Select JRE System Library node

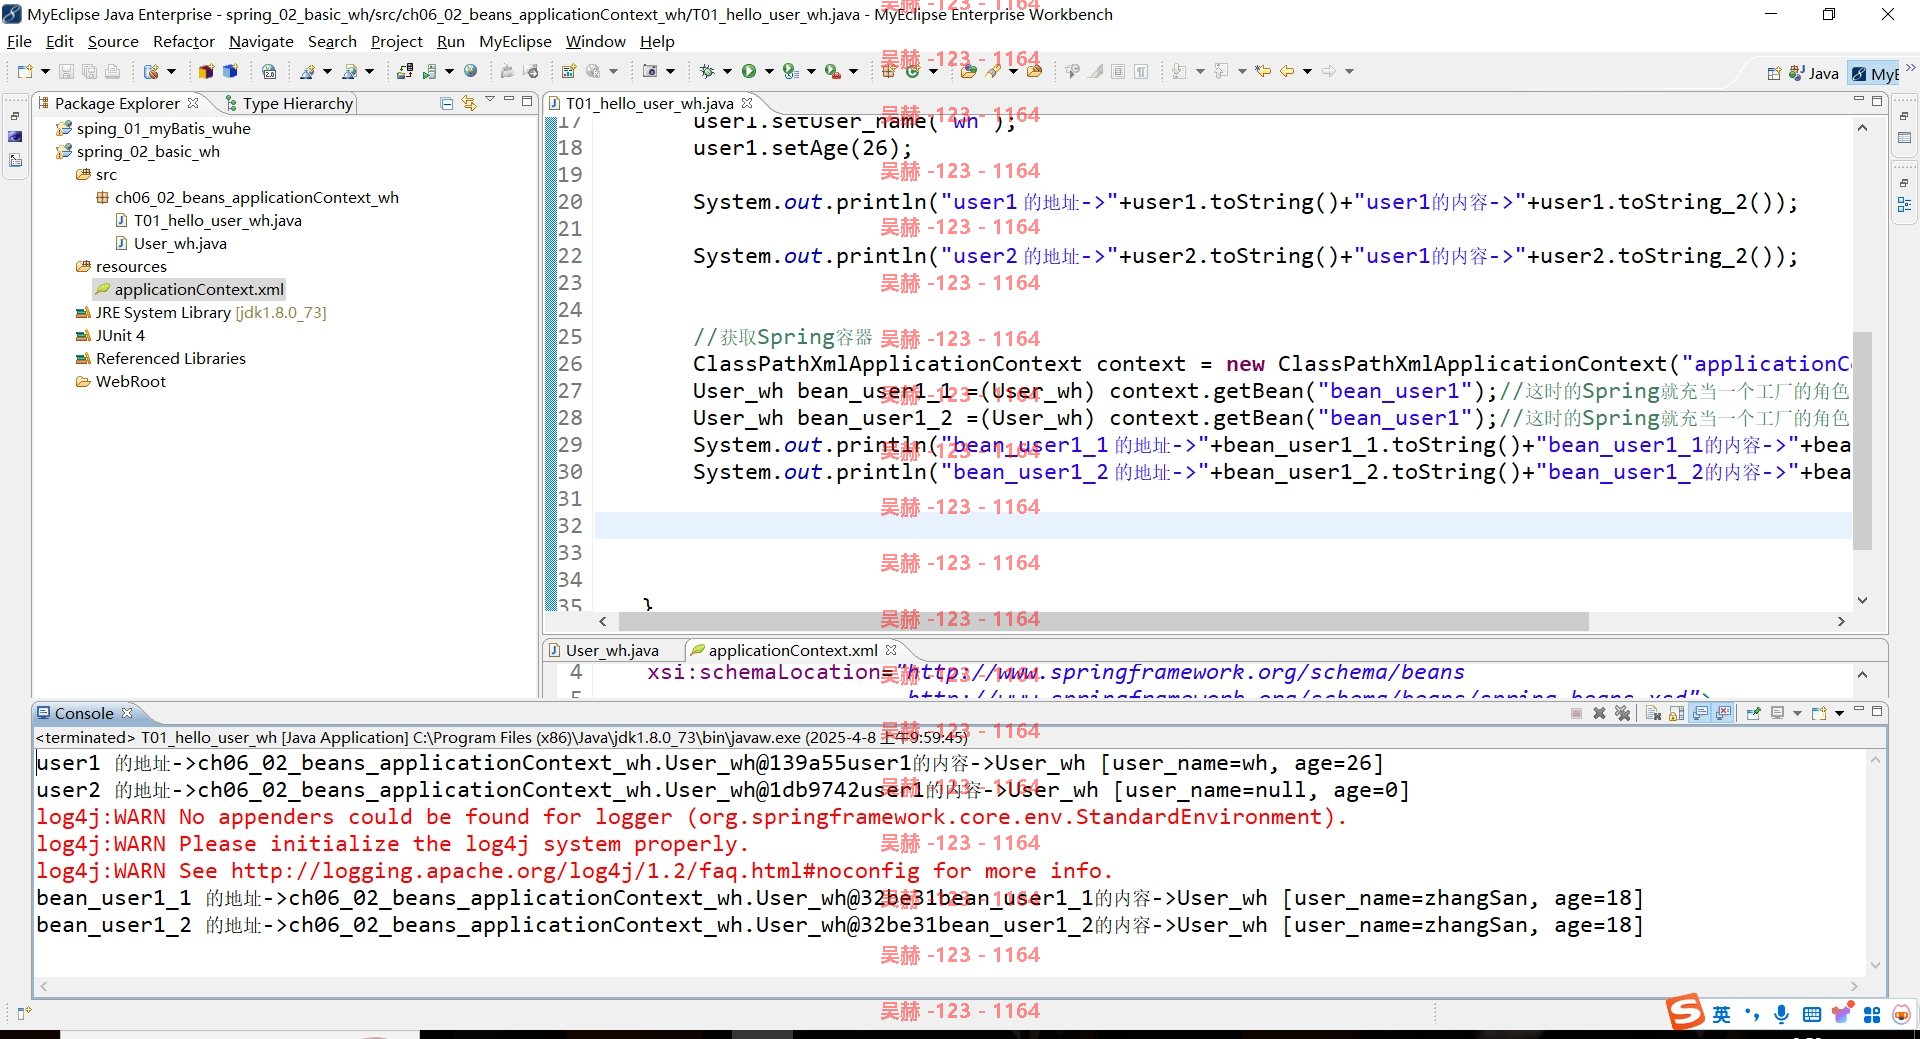coord(201,312)
